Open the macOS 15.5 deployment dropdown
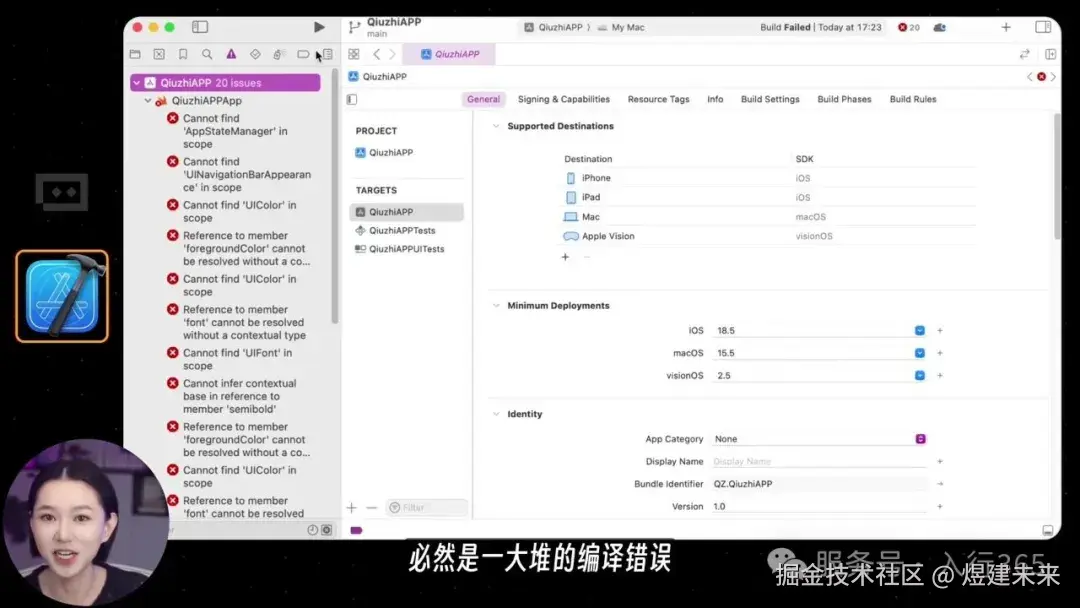The height and width of the screenshot is (608, 1080). [920, 353]
